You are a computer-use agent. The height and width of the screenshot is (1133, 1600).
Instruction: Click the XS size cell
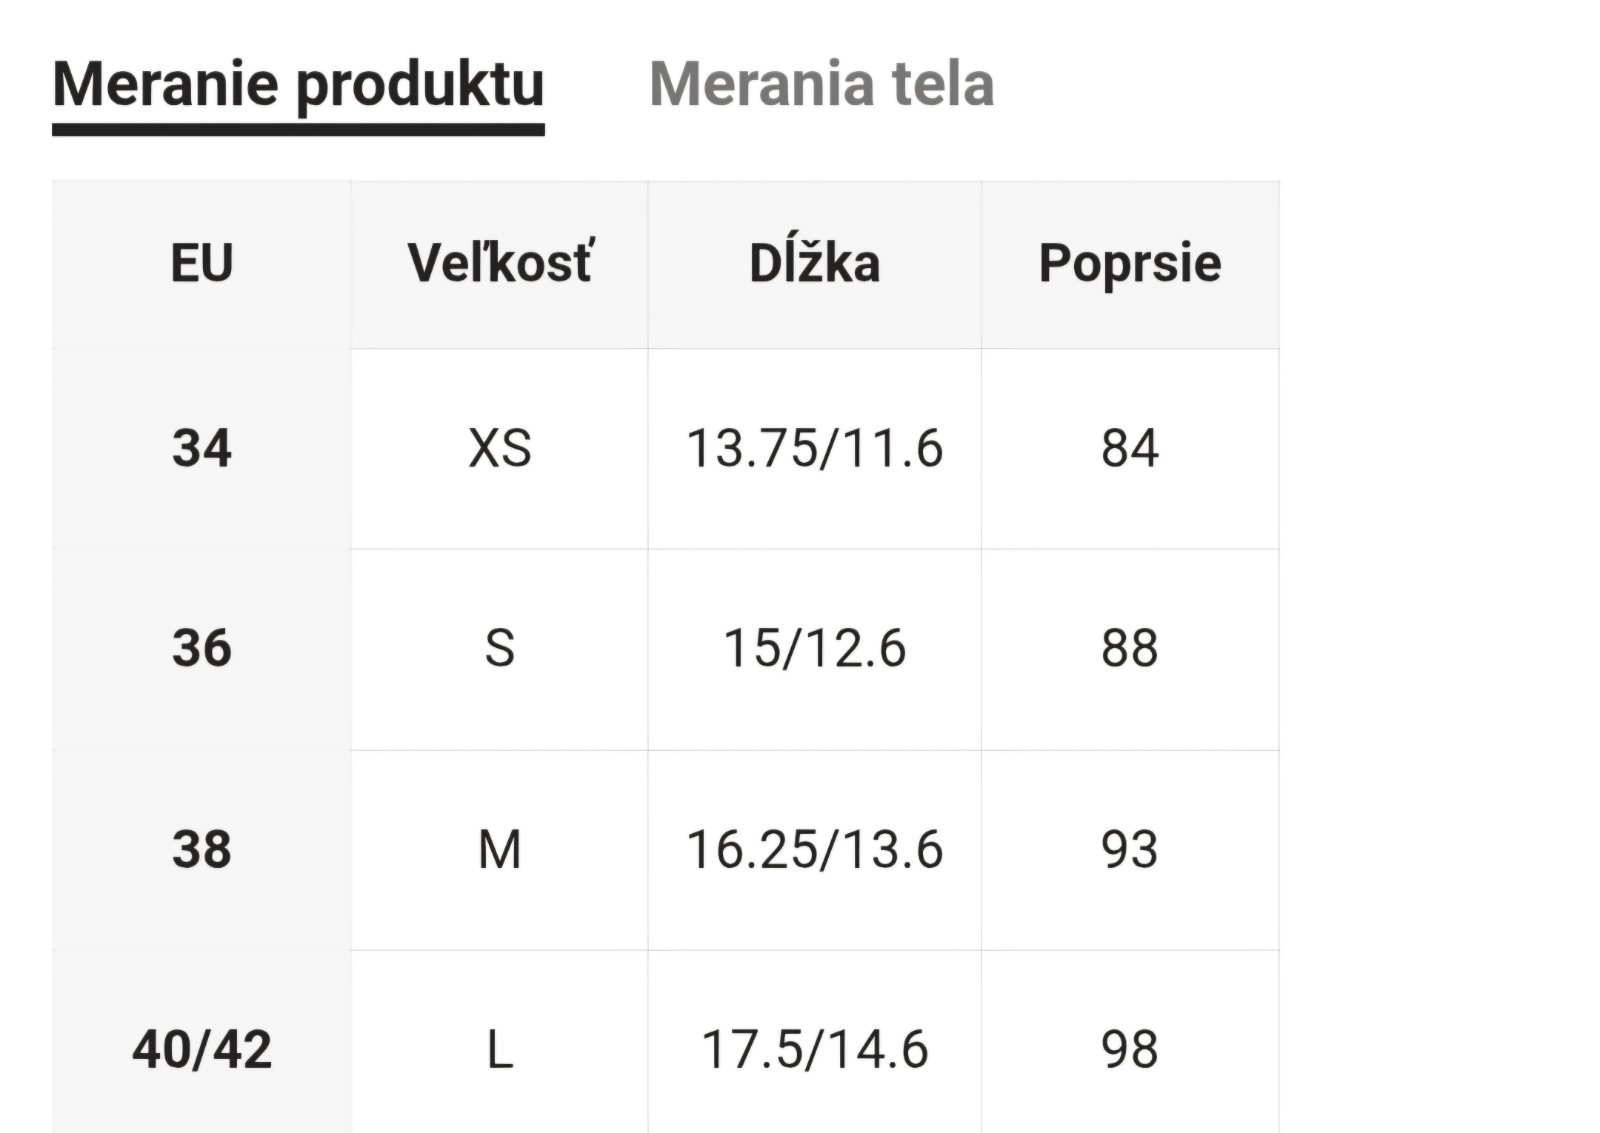tap(499, 448)
